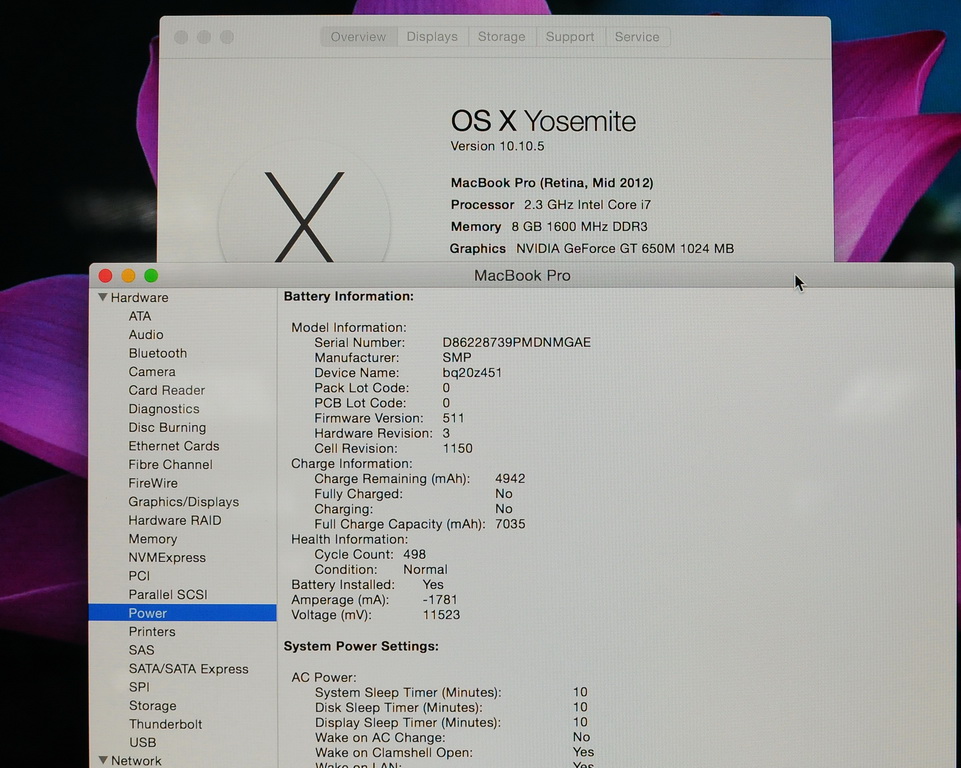Image resolution: width=961 pixels, height=768 pixels.
Task: Select USB in the sidebar
Action: [143, 743]
